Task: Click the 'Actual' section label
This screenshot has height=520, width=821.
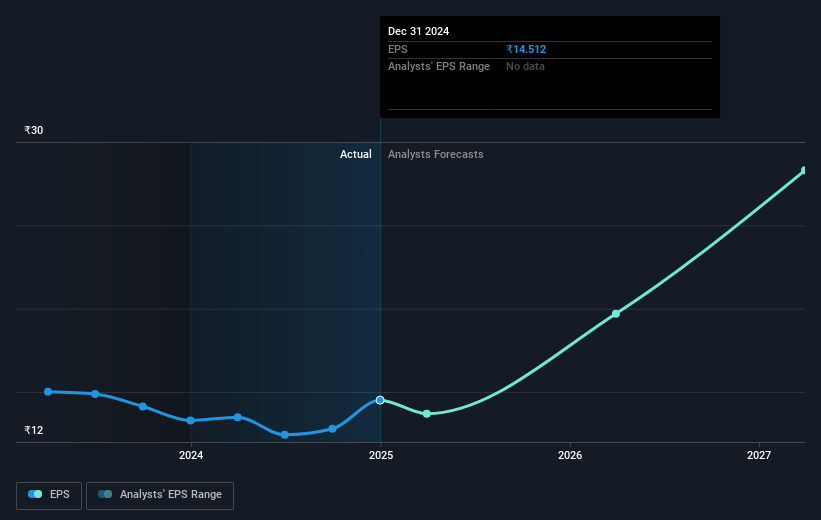Action: tap(356, 154)
